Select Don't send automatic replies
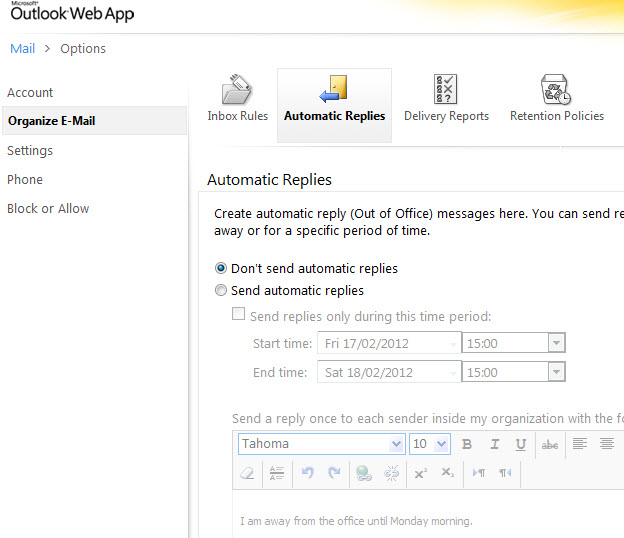This screenshot has width=624, height=538. pyautogui.click(x=221, y=268)
